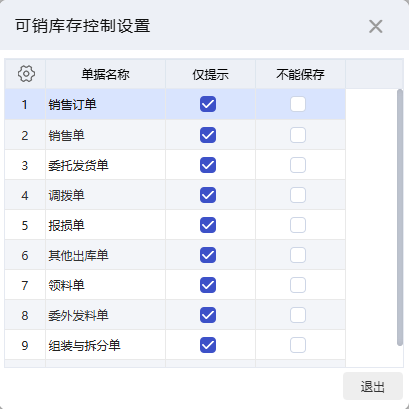Uncheck 仅提示 for 委外发料单
This screenshot has width=409, height=409.
pyautogui.click(x=208, y=315)
